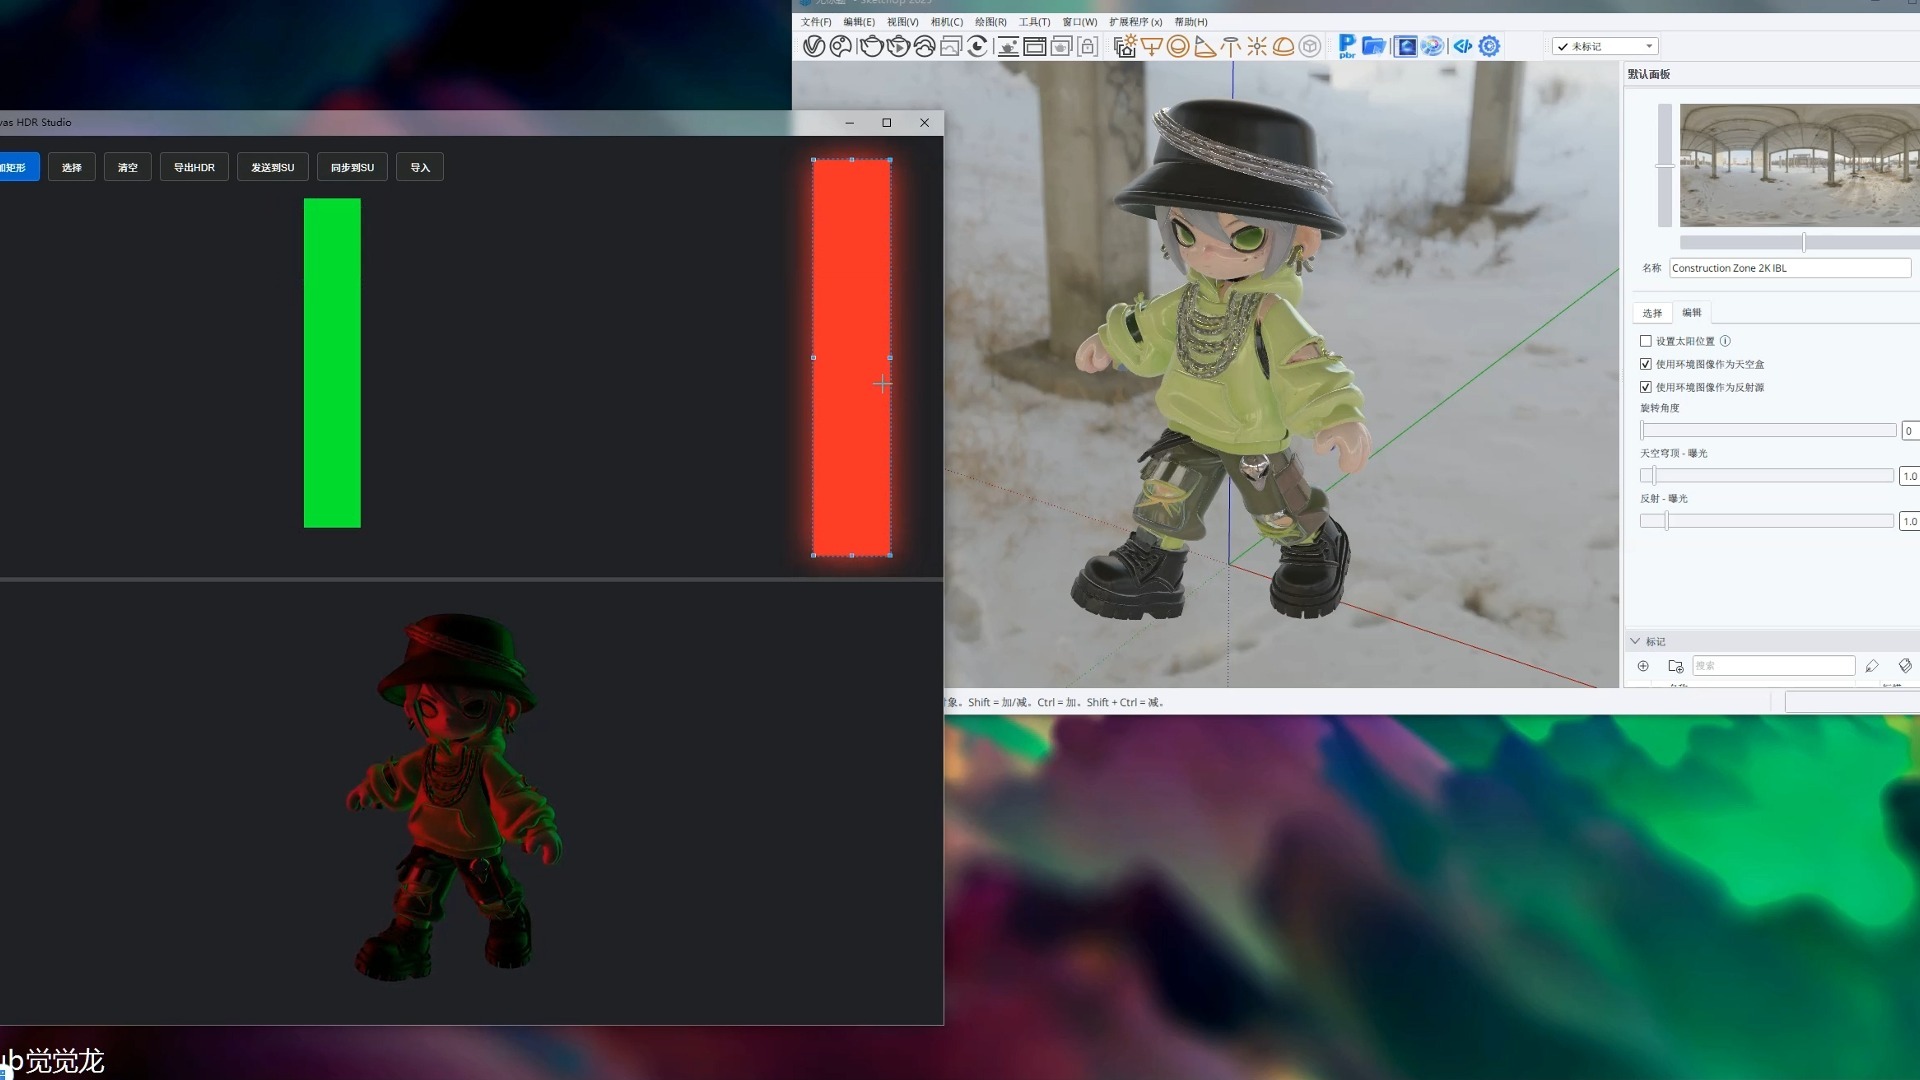Screen dimensions: 1920x1080
Task: Click the 导入 button
Action: click(420, 167)
